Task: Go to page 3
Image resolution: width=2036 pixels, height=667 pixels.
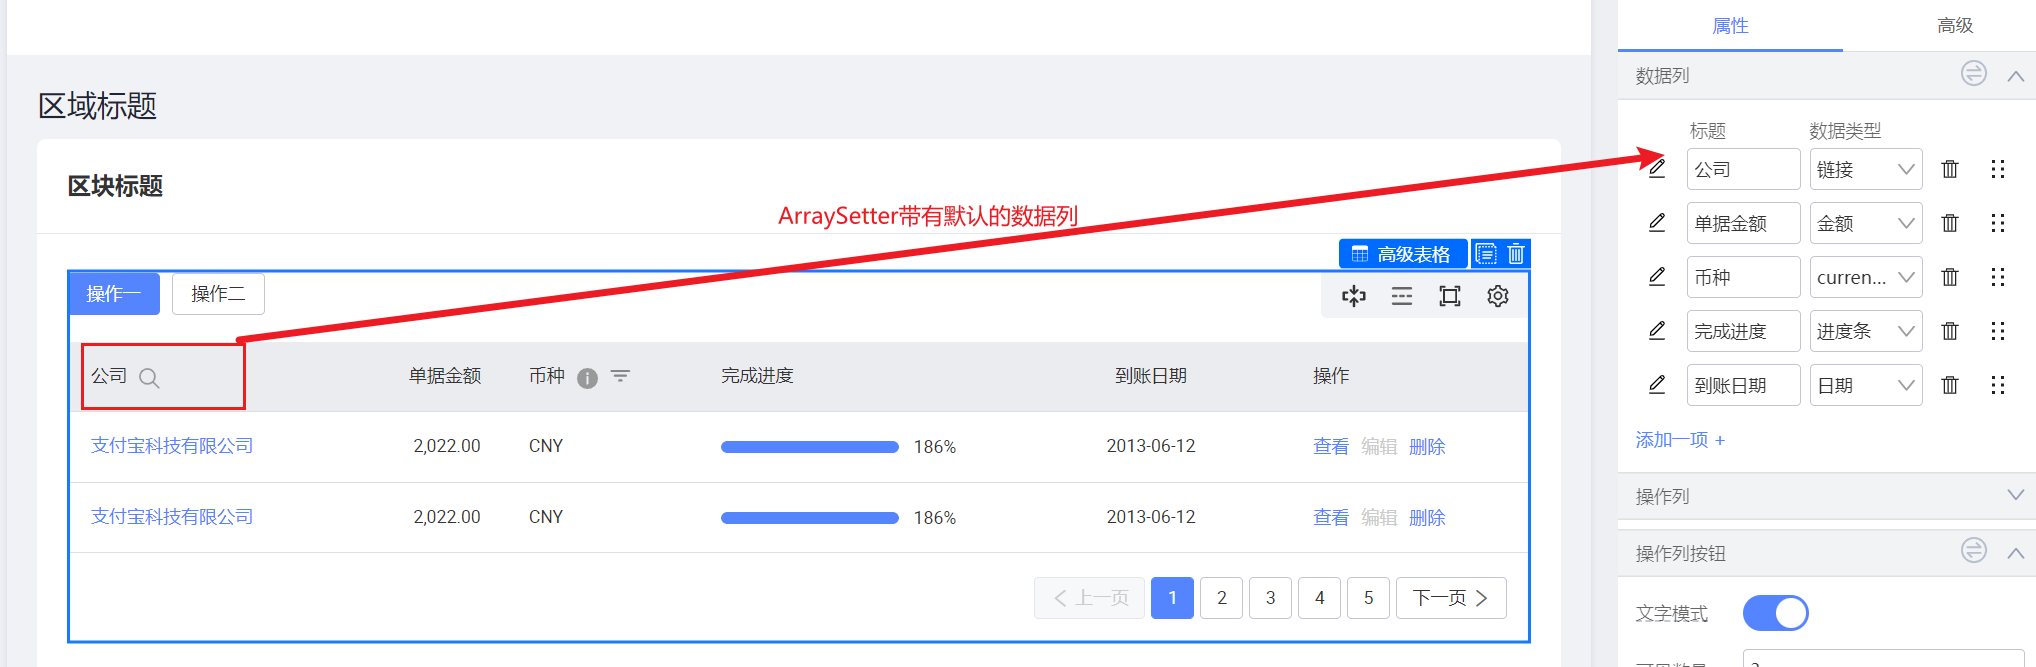Action: (1271, 598)
